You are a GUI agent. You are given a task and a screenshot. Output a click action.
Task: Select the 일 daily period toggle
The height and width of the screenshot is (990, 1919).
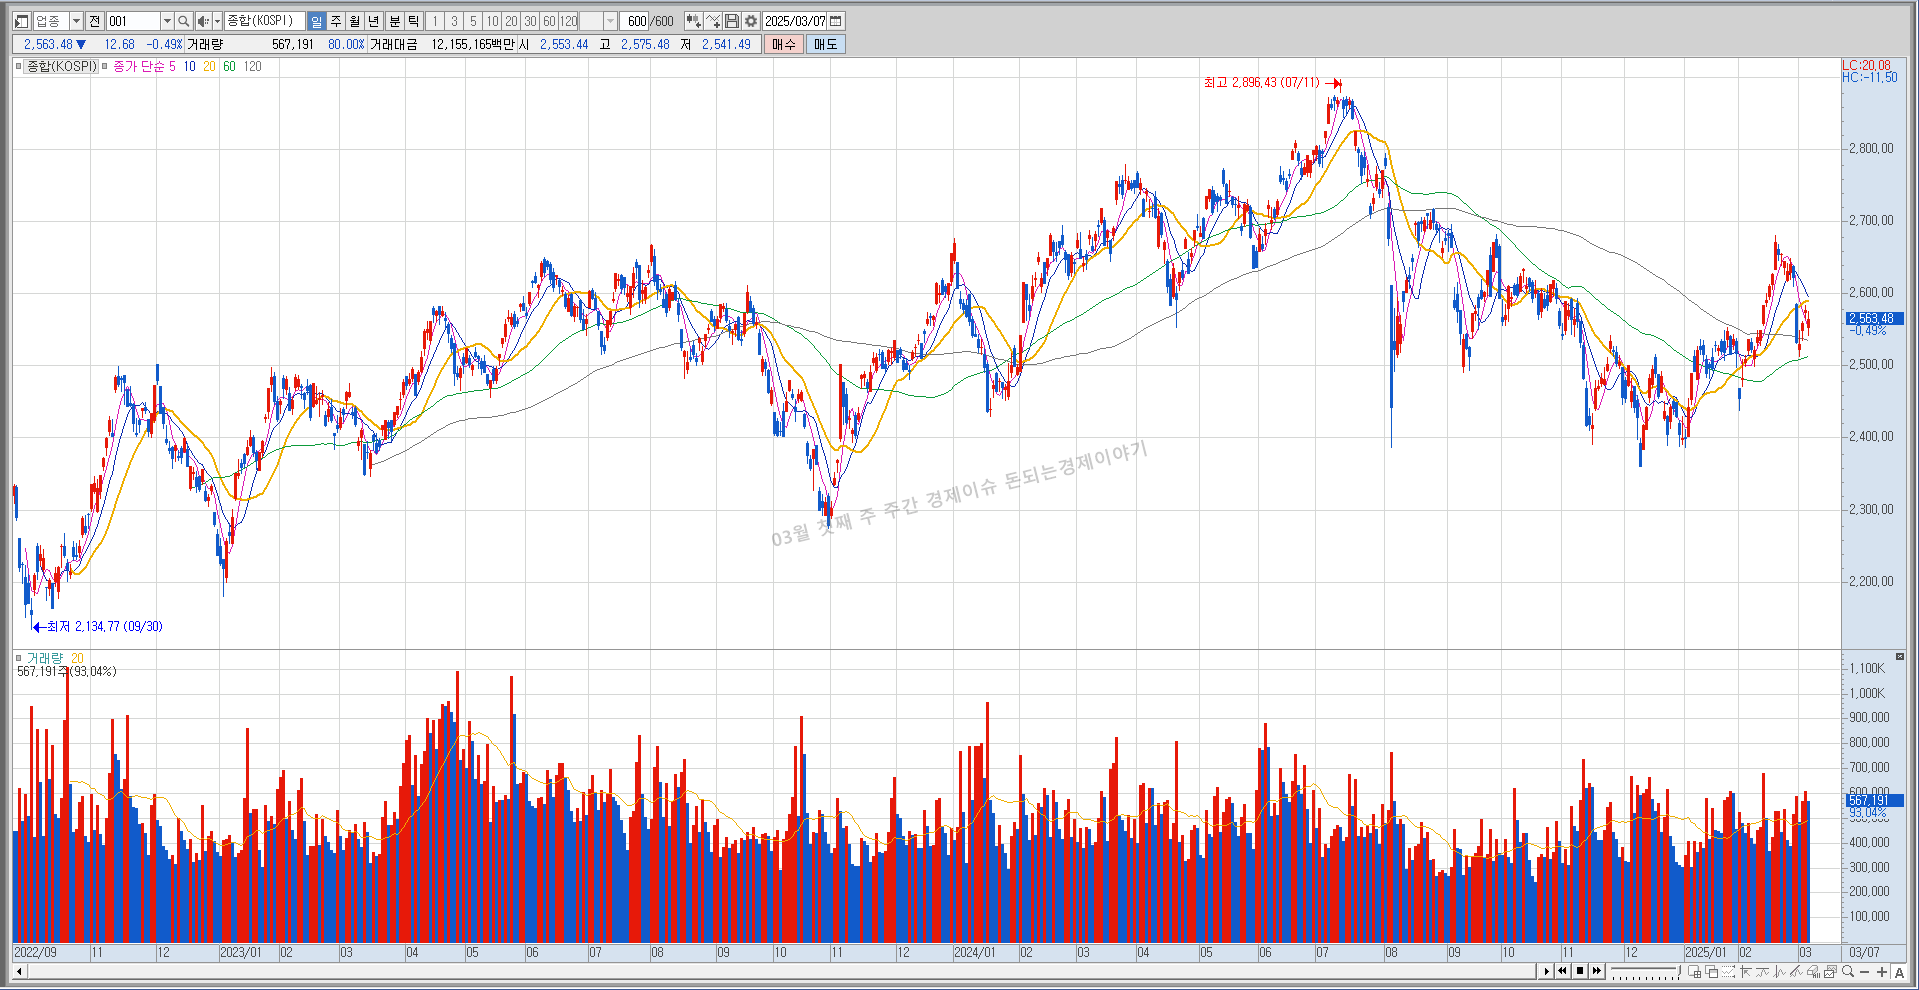click(316, 21)
